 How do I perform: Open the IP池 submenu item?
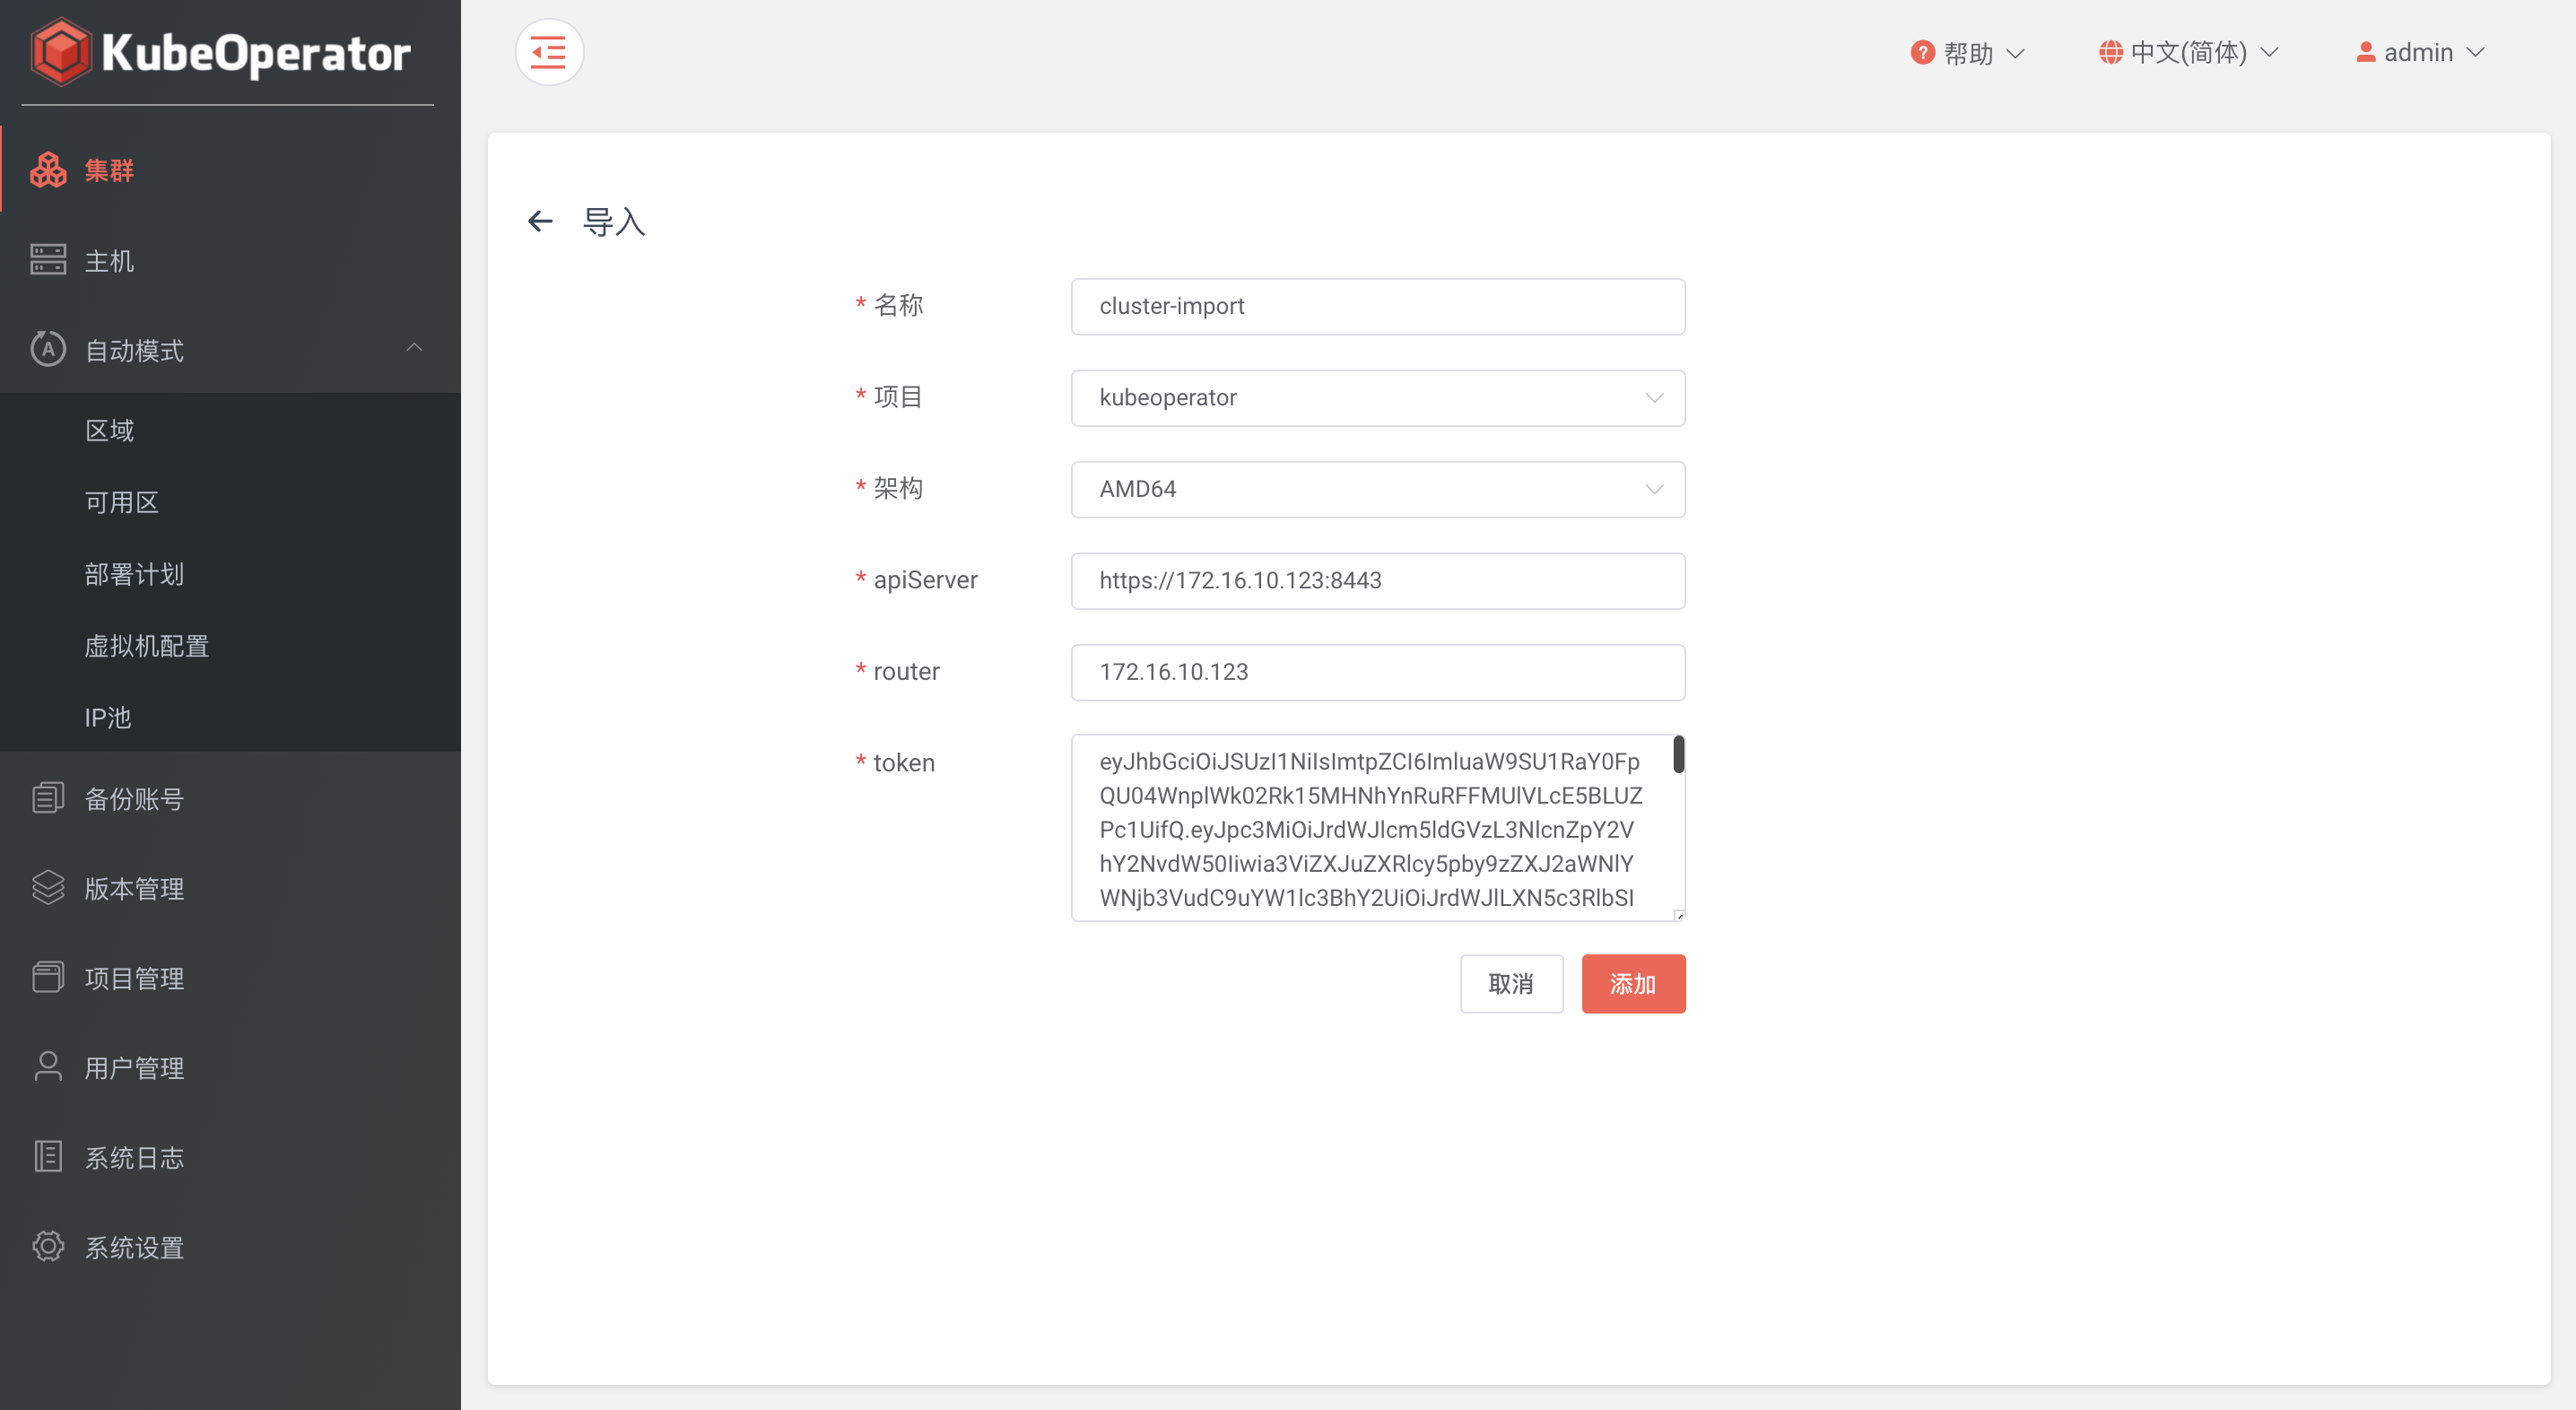click(230, 717)
